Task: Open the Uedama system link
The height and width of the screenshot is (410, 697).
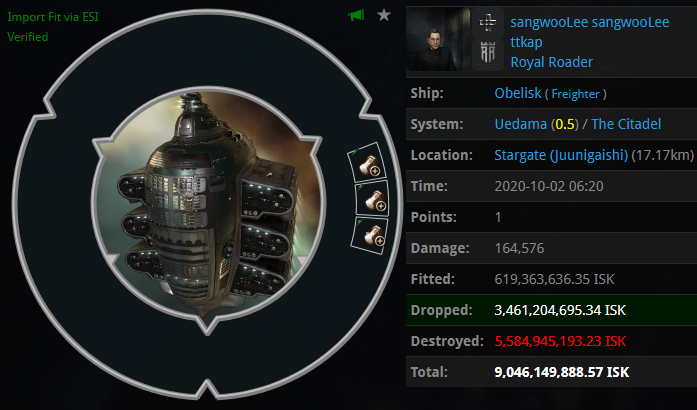Action: 521,124
